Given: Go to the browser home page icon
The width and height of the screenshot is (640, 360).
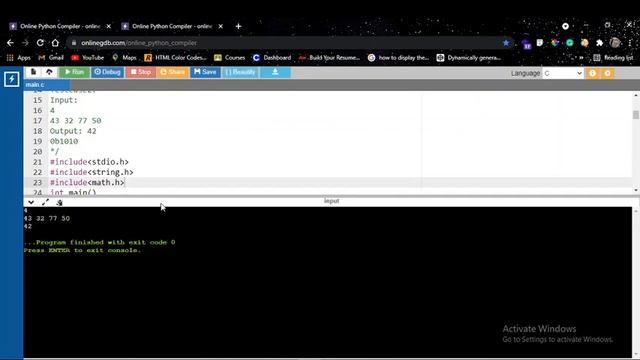Looking at the screenshot, I should pos(55,42).
